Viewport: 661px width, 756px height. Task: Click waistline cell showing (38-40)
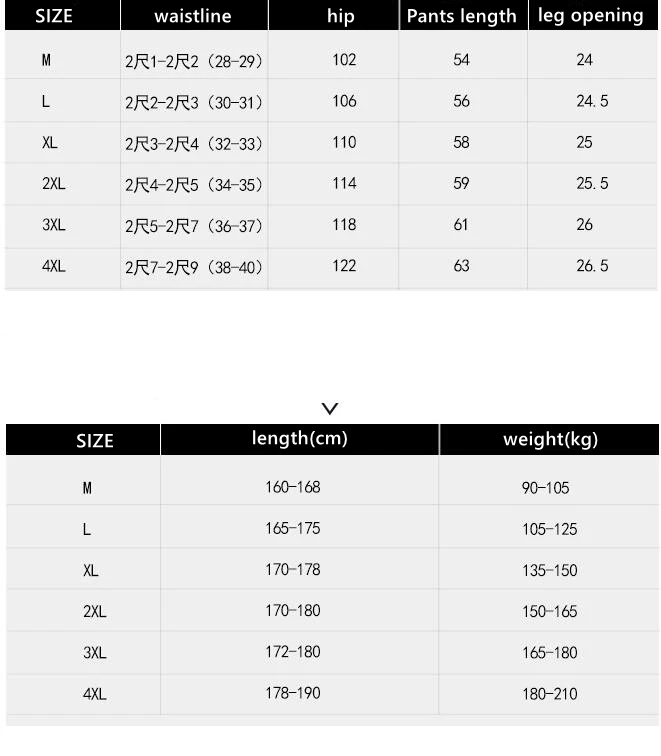point(193,267)
